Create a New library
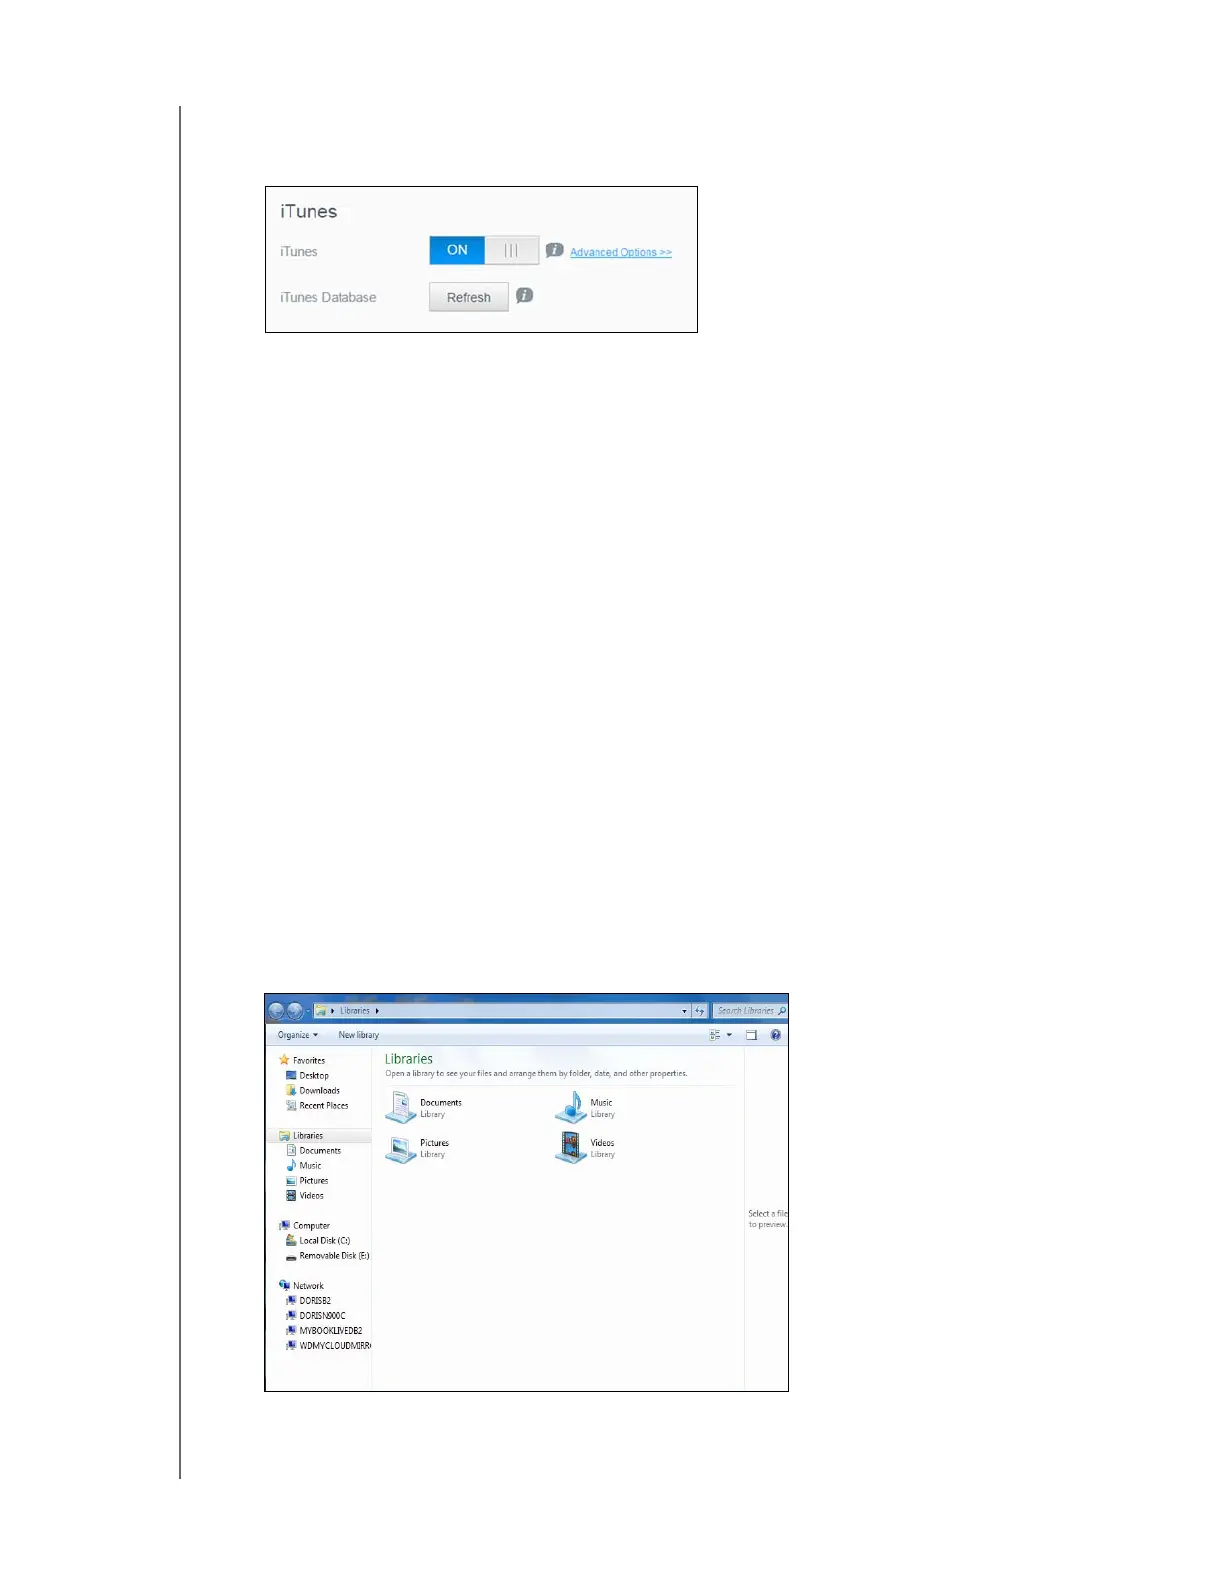Image resolution: width=1224 pixels, height=1584 pixels. [x=358, y=1035]
